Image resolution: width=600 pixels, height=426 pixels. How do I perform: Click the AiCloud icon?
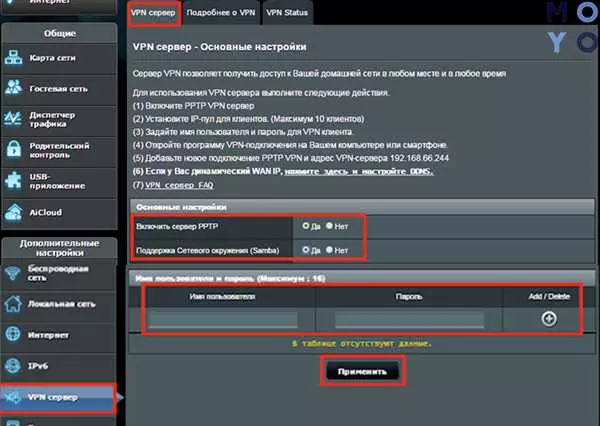(x=14, y=212)
